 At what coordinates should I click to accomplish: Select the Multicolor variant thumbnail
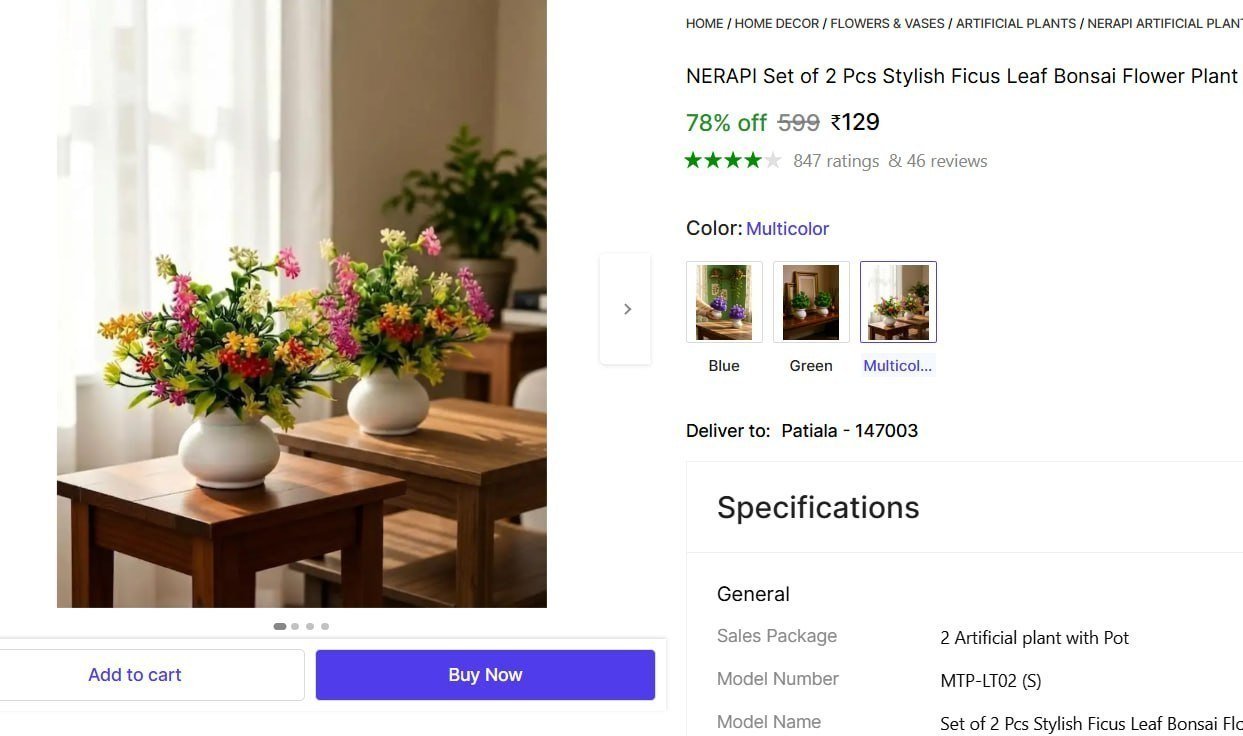(x=898, y=302)
